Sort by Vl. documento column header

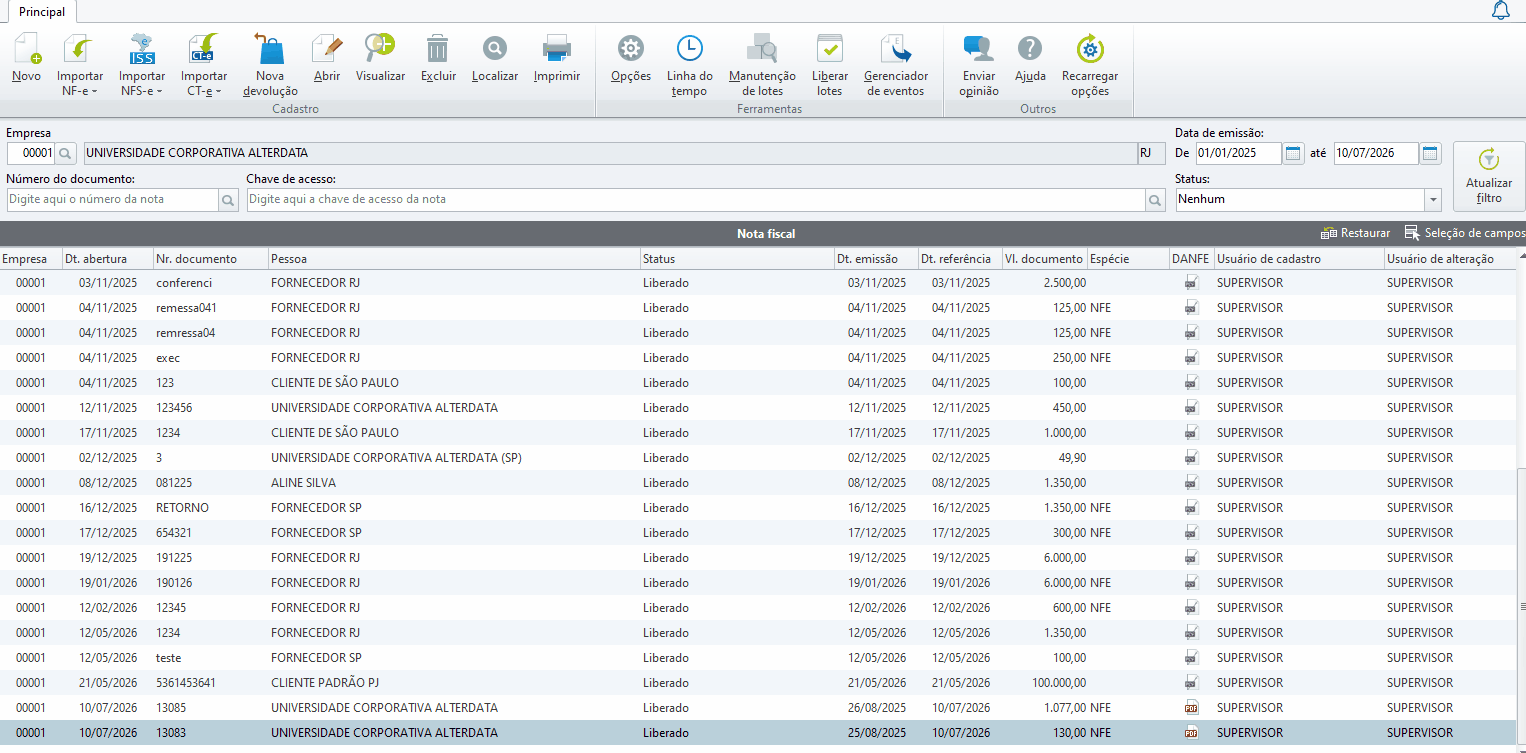(1044, 259)
